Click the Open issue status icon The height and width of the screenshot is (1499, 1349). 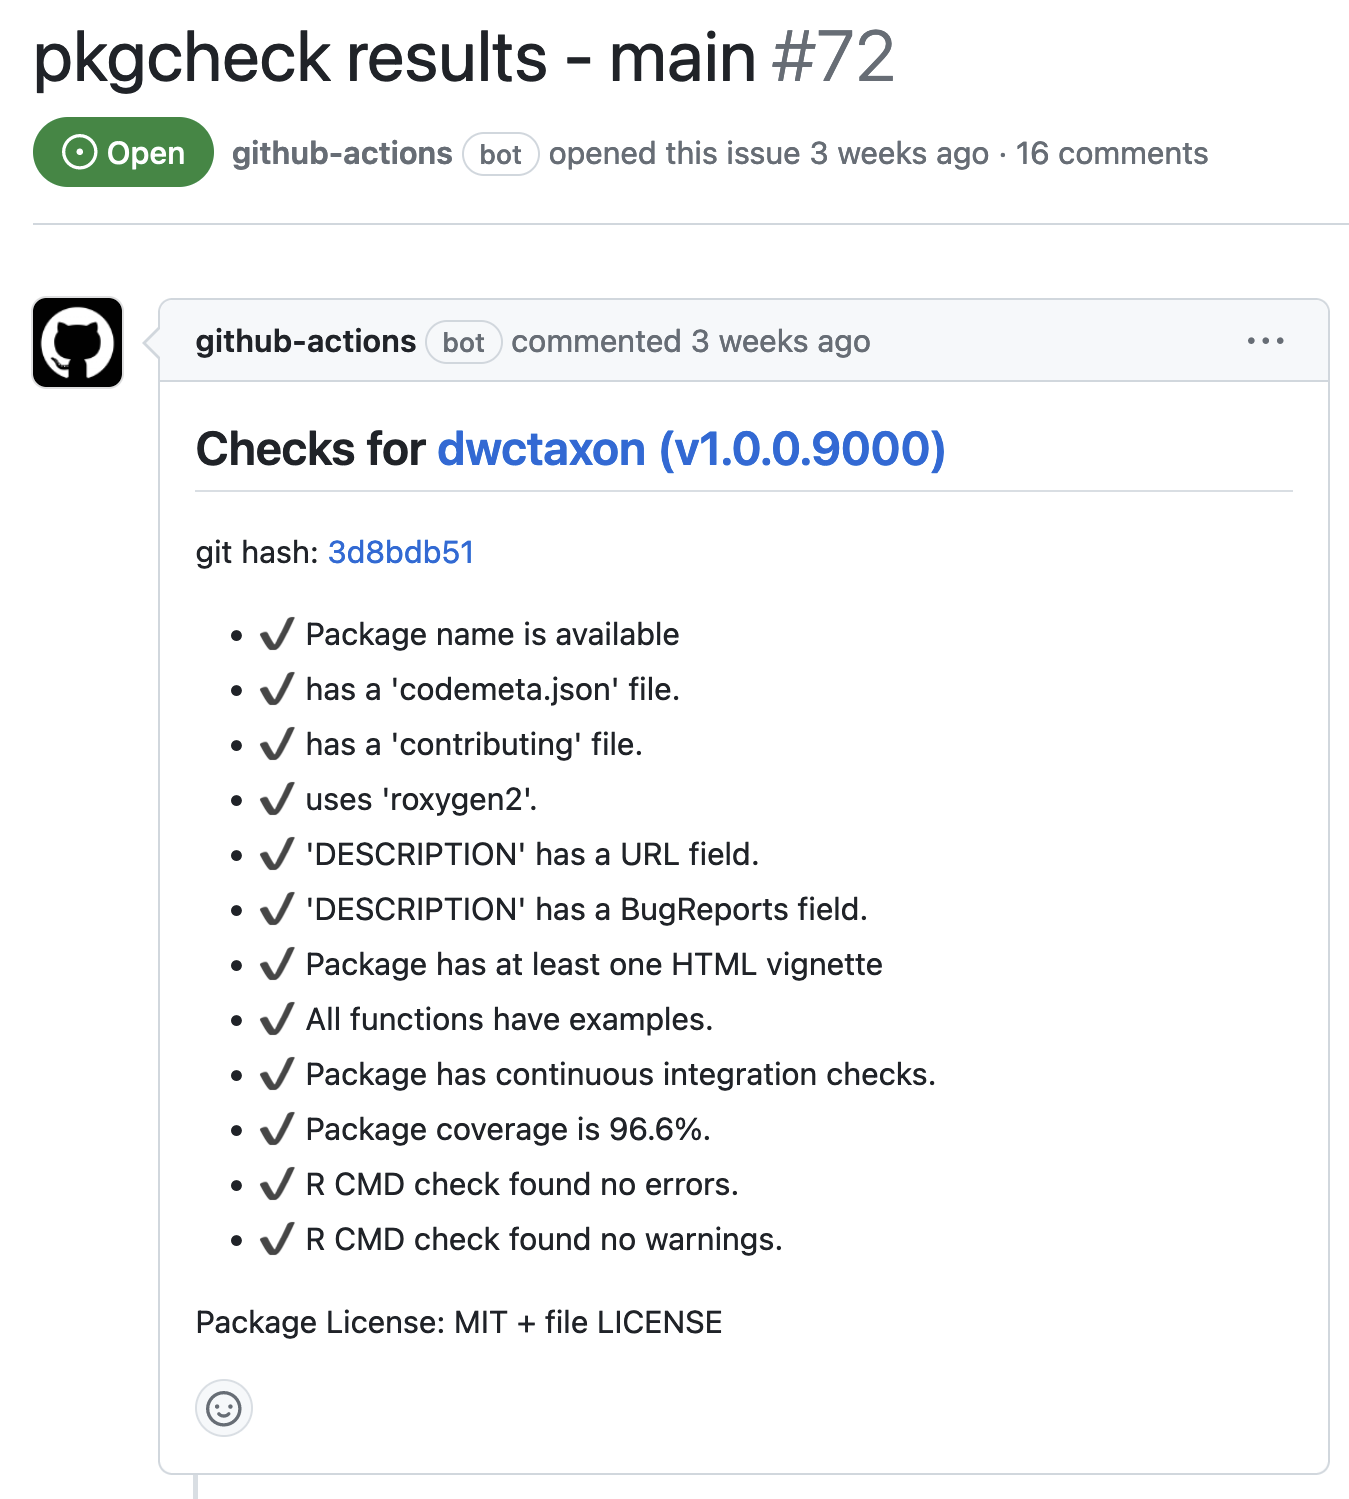click(x=80, y=152)
